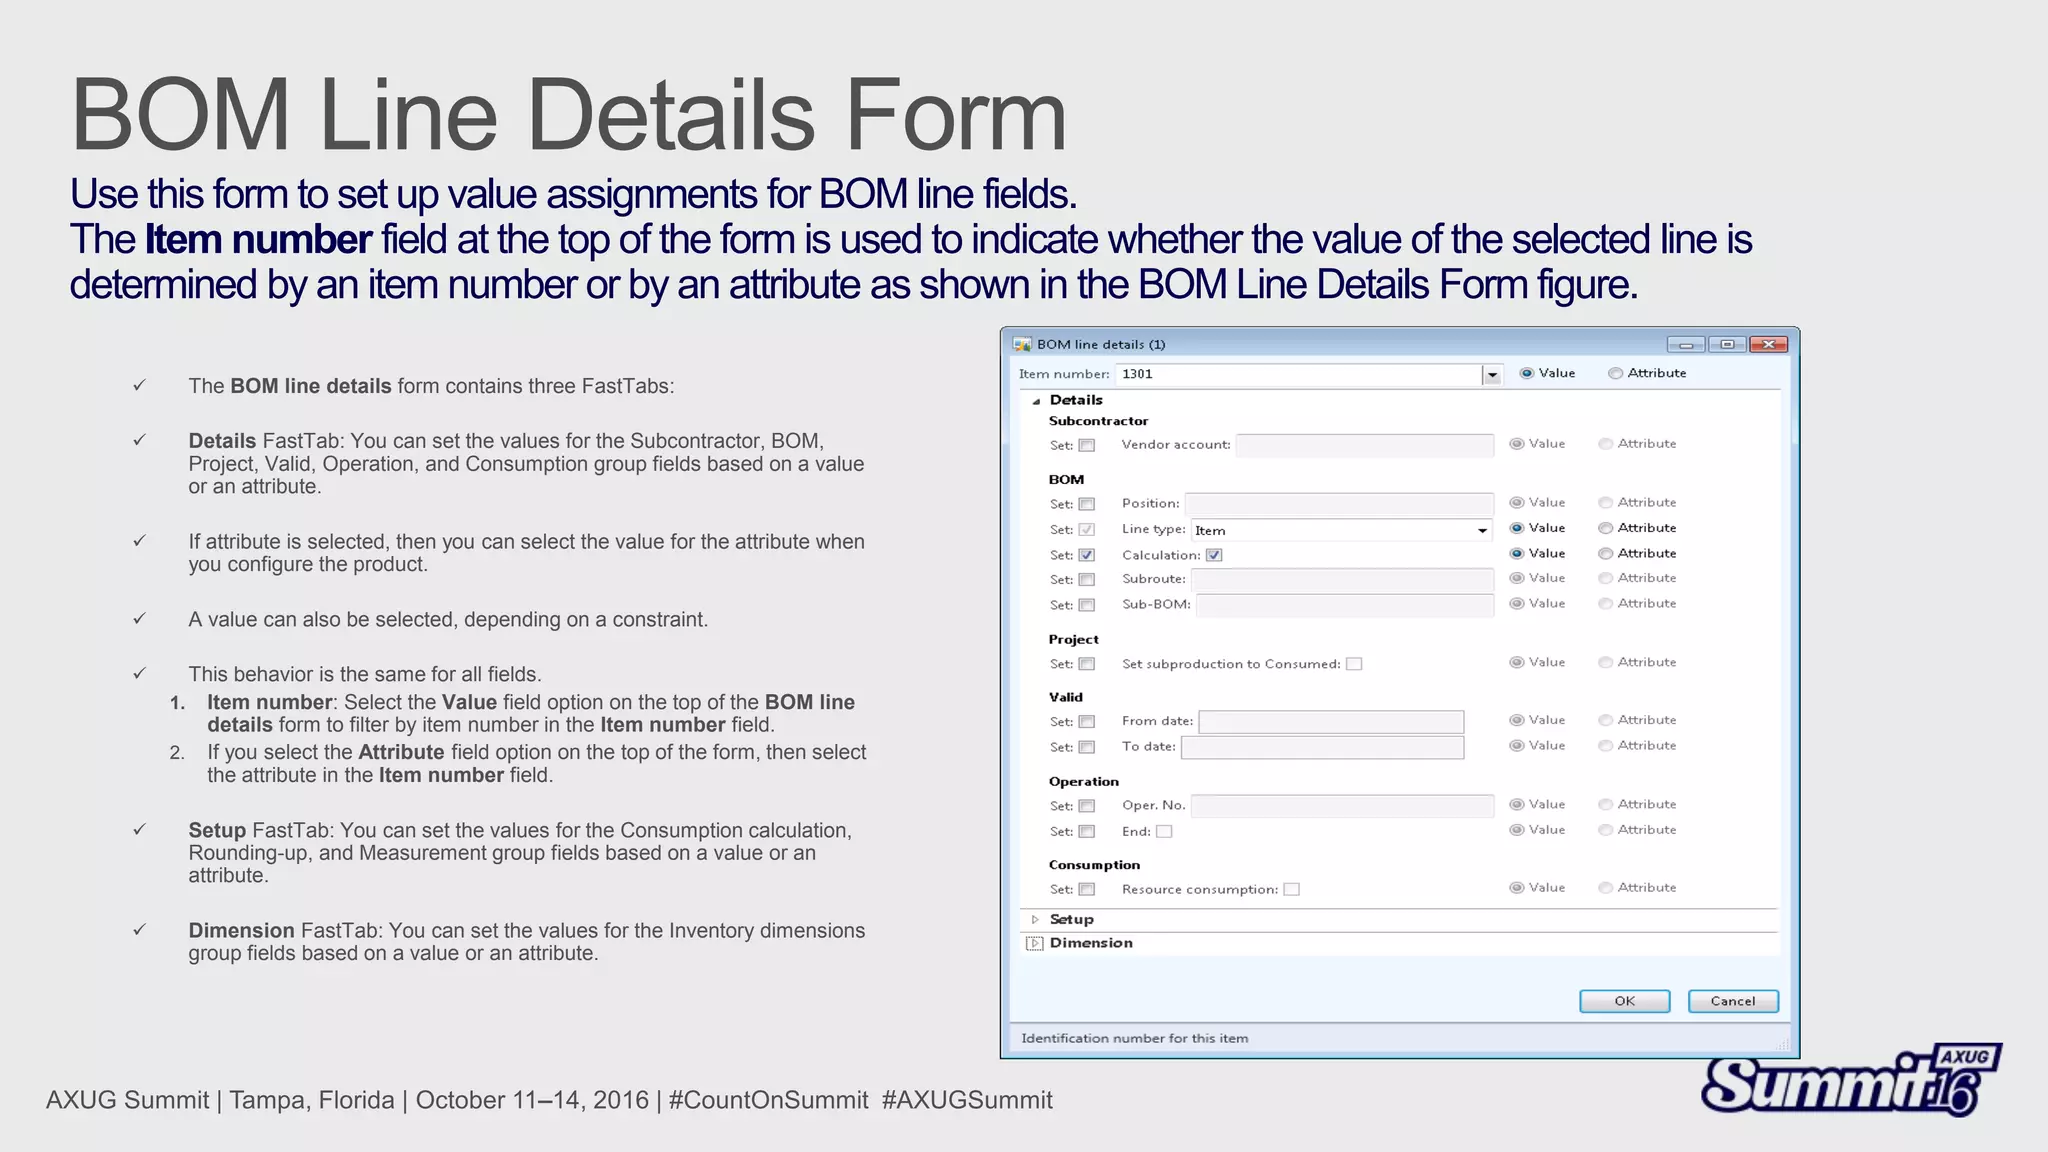This screenshot has width=2048, height=1152.
Task: Open the Line type dropdown
Action: [1482, 531]
